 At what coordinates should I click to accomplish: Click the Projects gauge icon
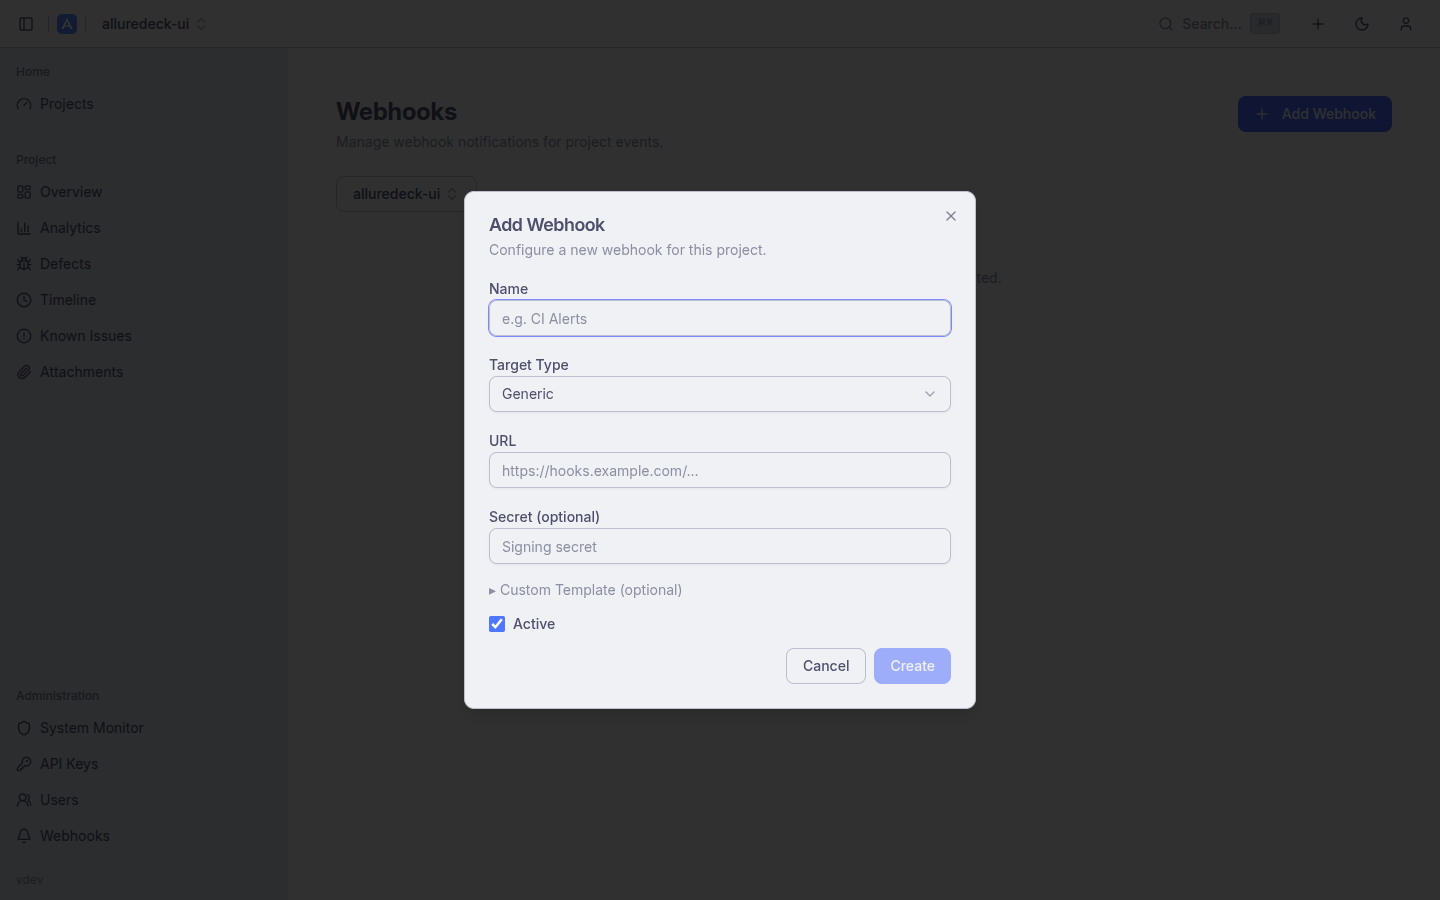click(x=24, y=104)
